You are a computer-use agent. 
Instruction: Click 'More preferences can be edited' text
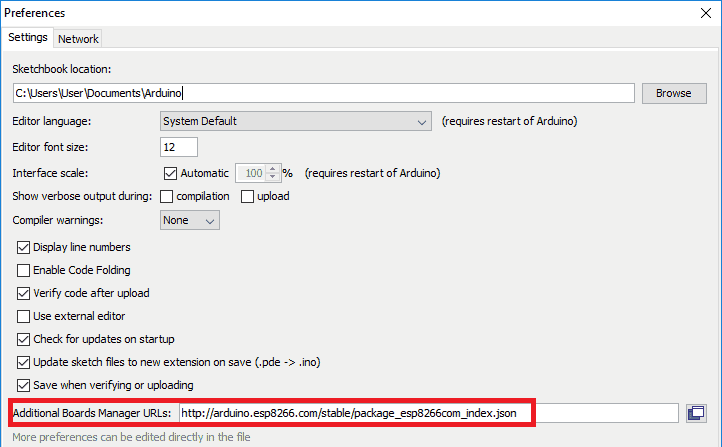pyautogui.click(x=131, y=437)
